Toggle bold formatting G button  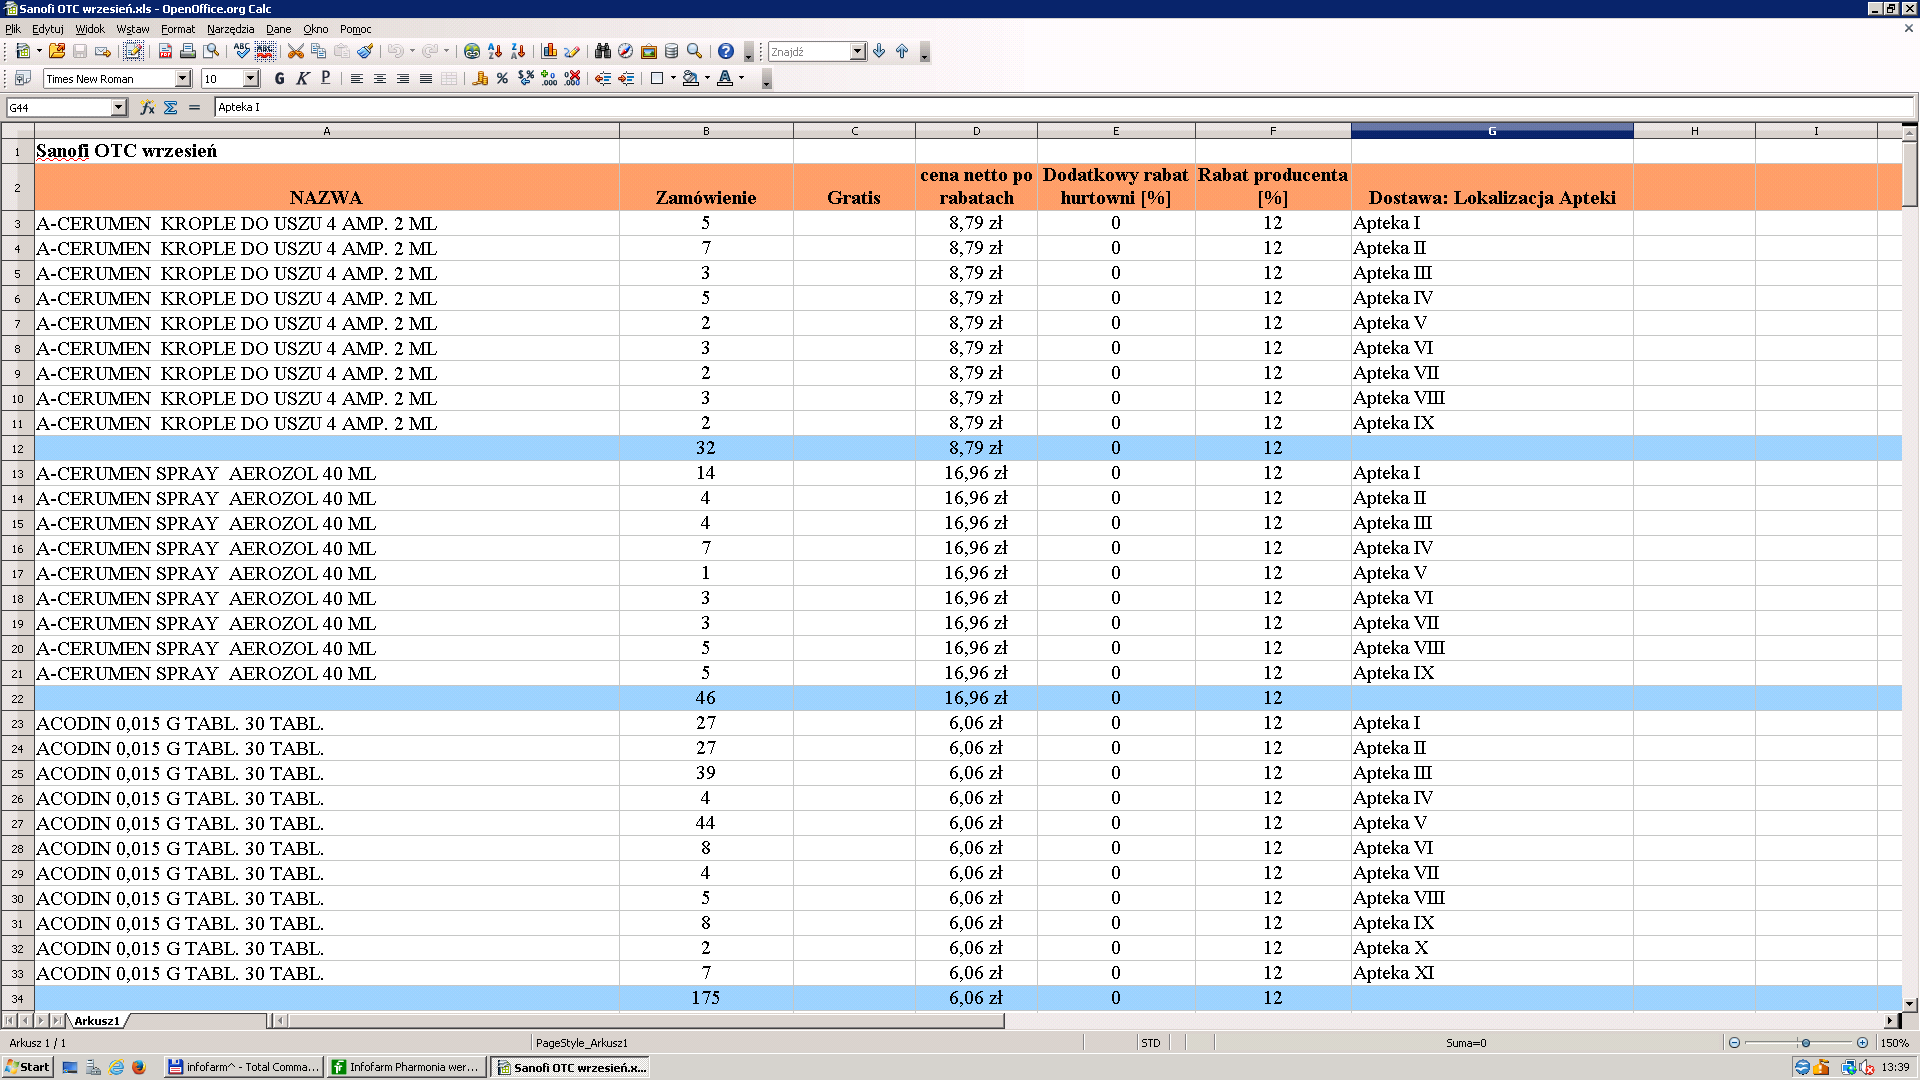(279, 78)
